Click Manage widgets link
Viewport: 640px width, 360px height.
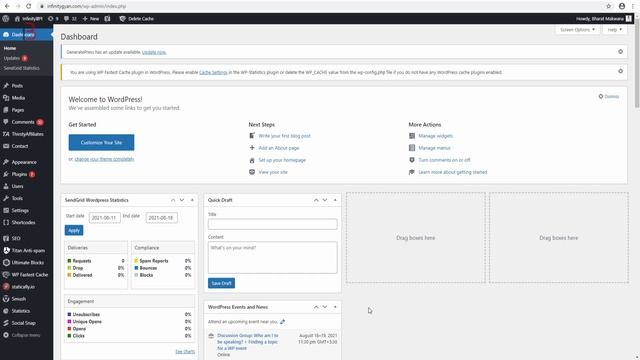click(436, 136)
